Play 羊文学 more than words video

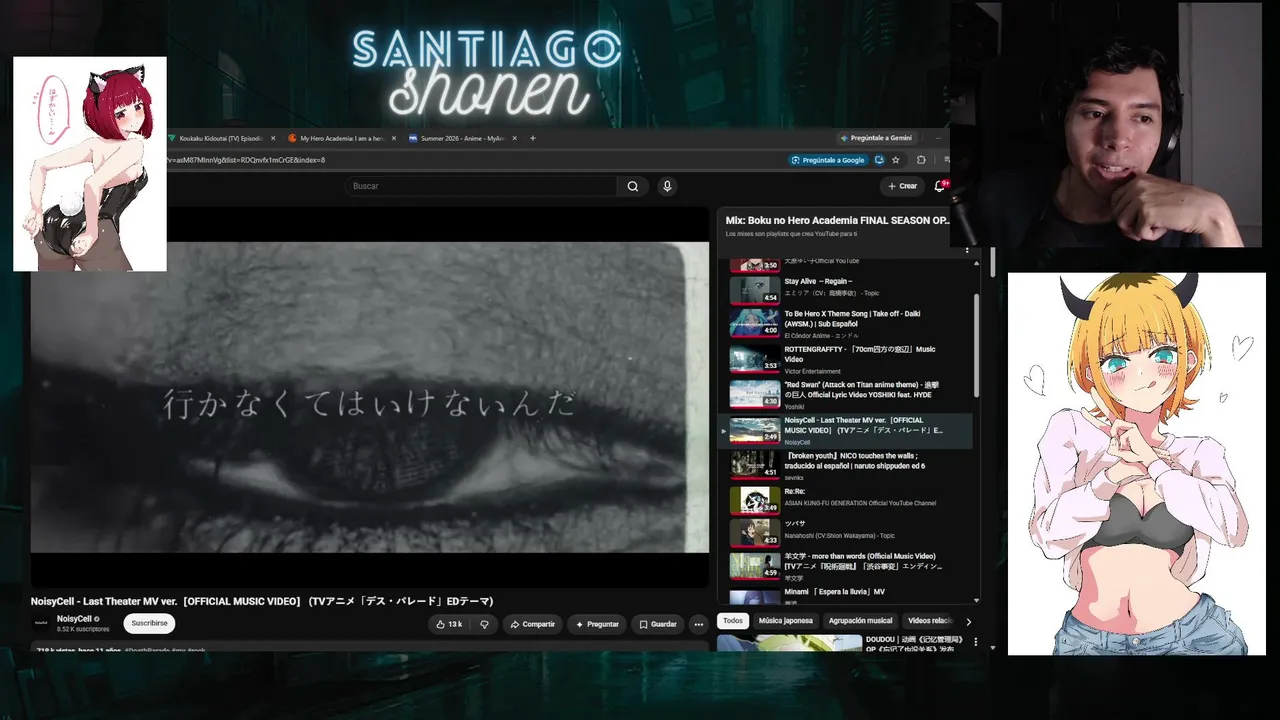[x=844, y=566]
